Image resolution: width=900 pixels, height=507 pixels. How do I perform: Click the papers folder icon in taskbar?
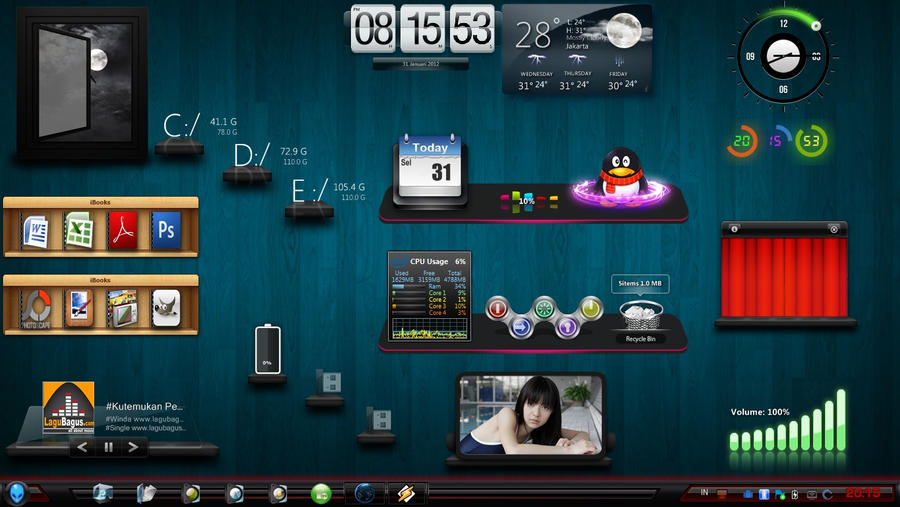146,493
